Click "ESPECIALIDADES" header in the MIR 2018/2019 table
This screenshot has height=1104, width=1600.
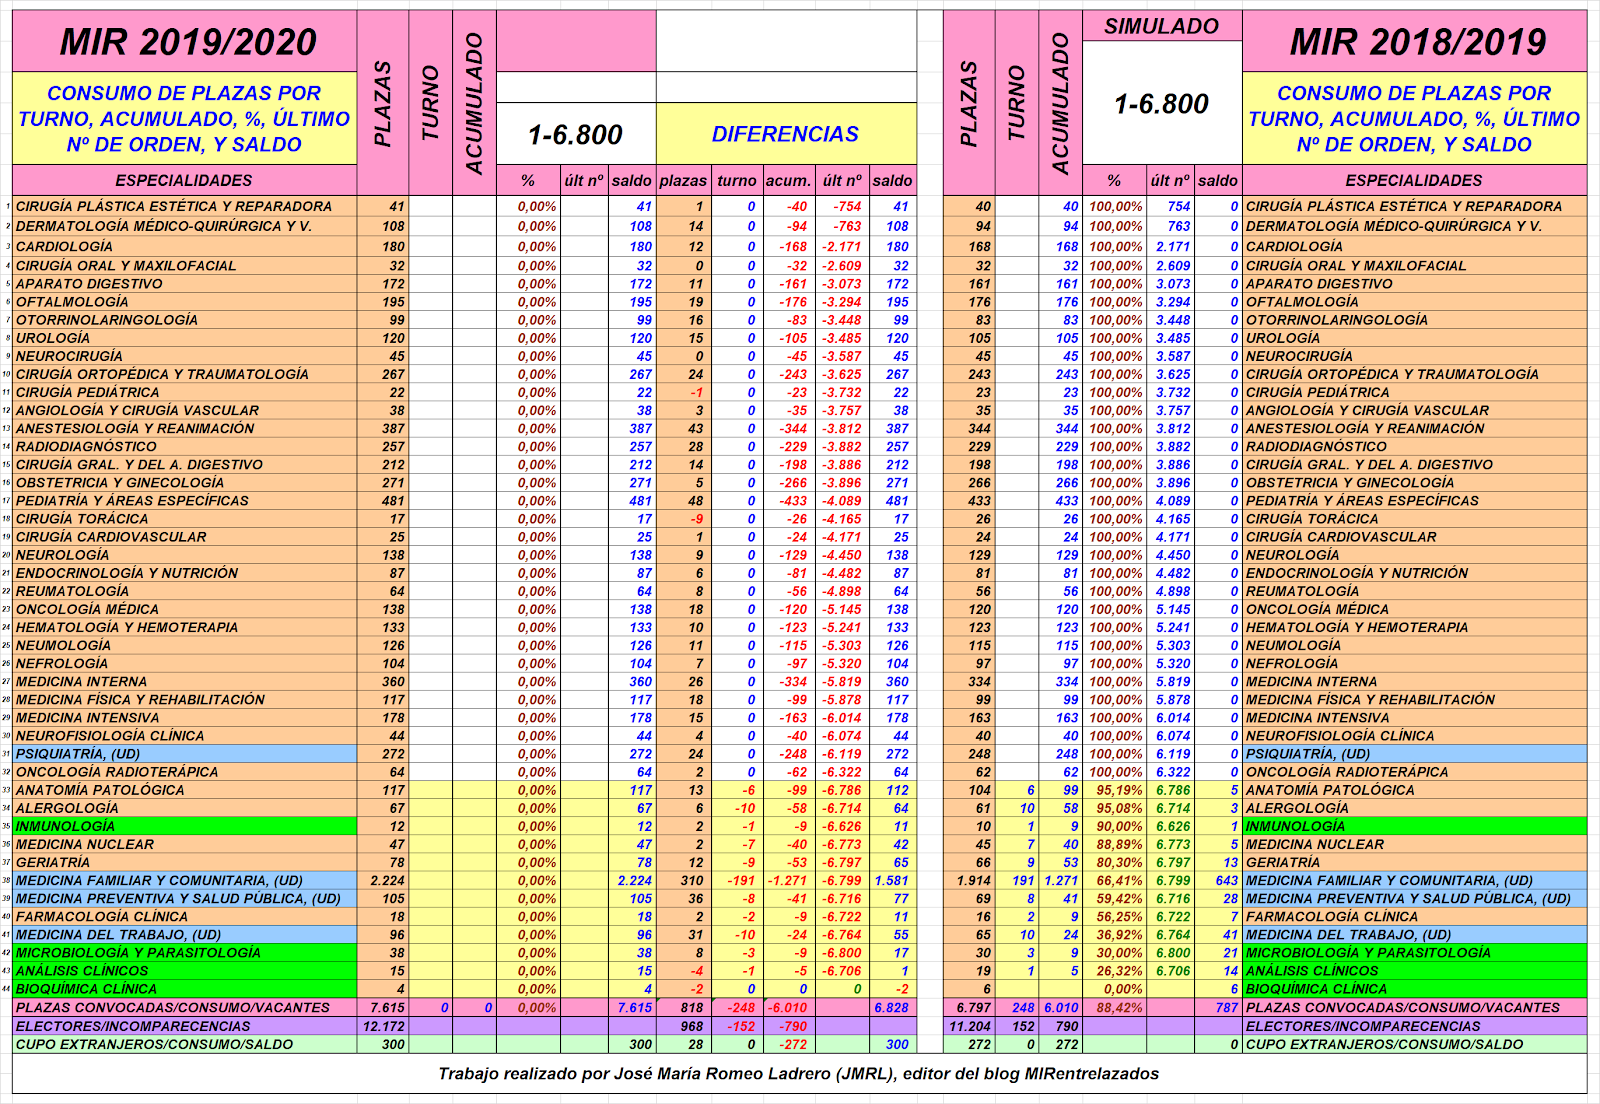coord(1414,180)
